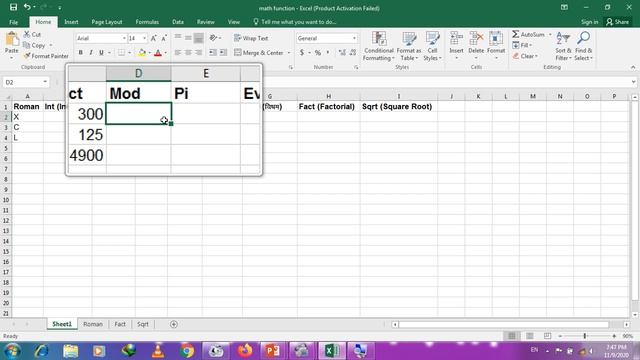
Task: Click the zoom slider handle
Action: (x=584, y=336)
